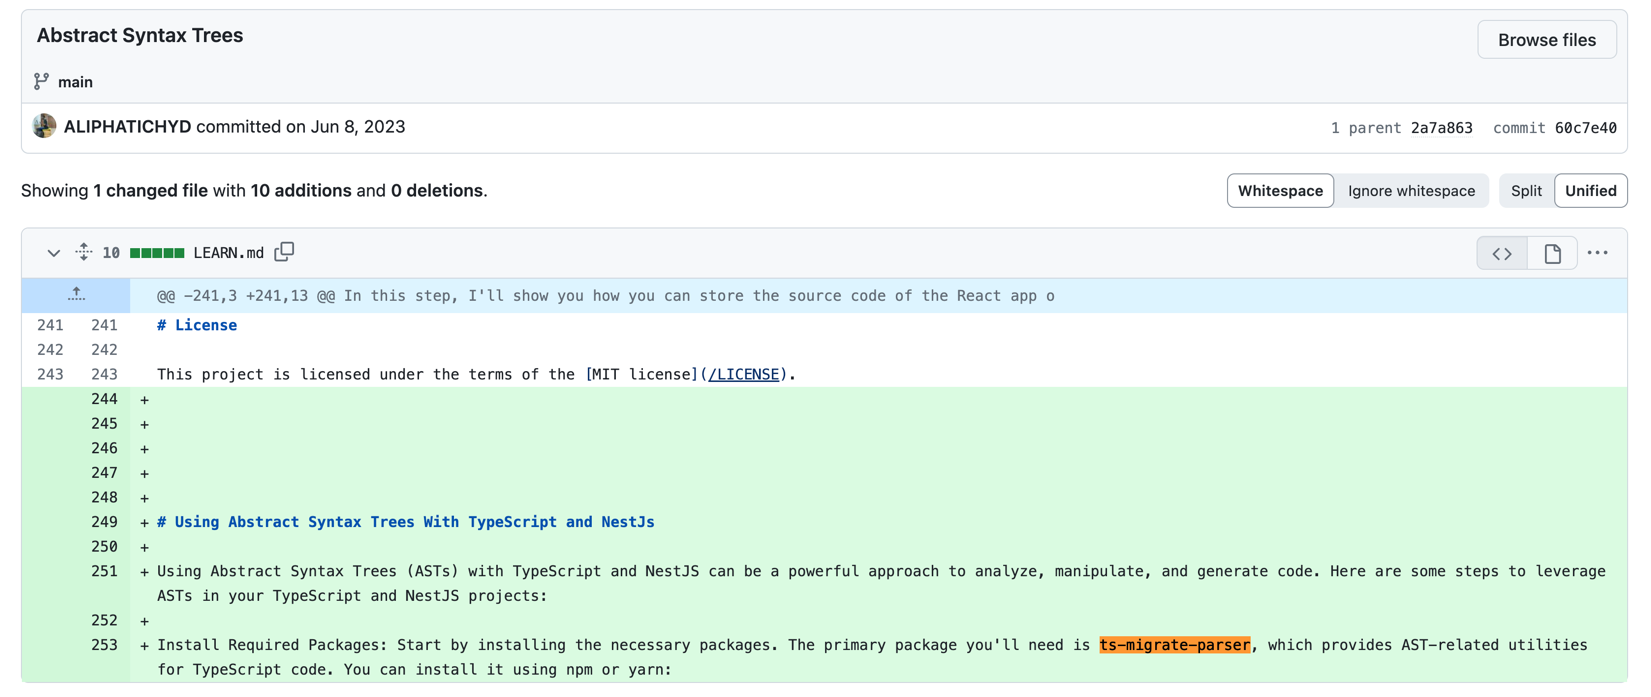Switch to Split diff view
The height and width of the screenshot is (697, 1651).
(1525, 191)
